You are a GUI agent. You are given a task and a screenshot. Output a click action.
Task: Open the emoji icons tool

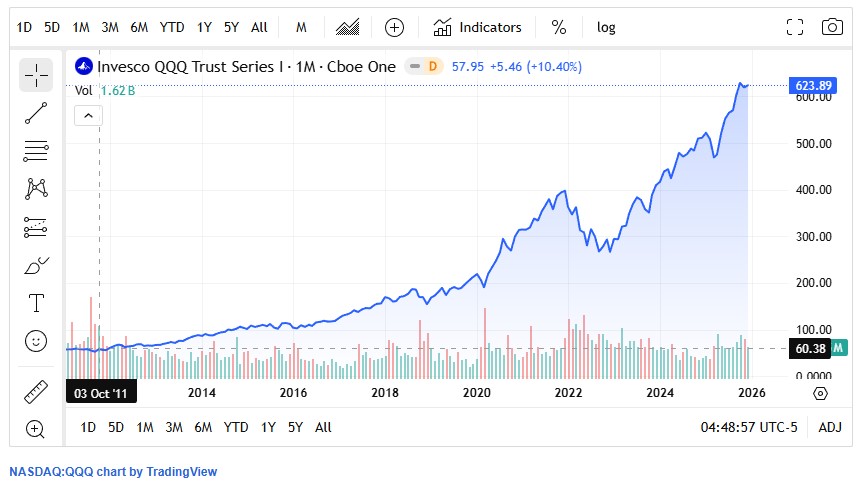point(36,341)
